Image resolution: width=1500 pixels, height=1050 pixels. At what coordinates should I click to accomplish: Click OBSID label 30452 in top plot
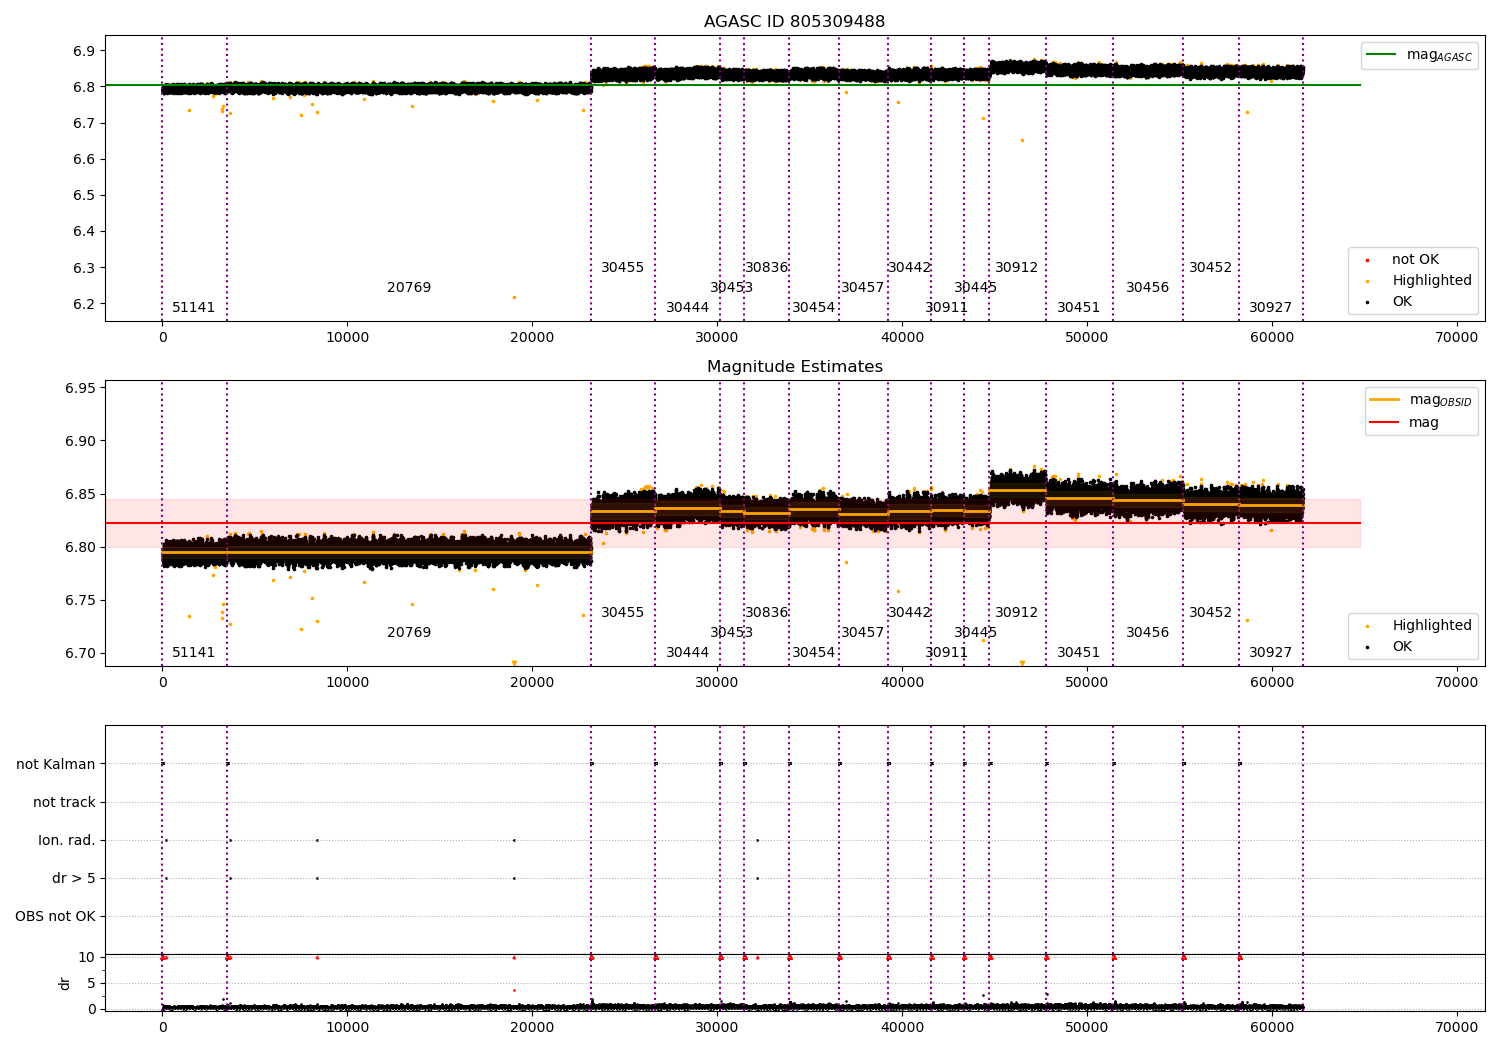tap(1210, 268)
